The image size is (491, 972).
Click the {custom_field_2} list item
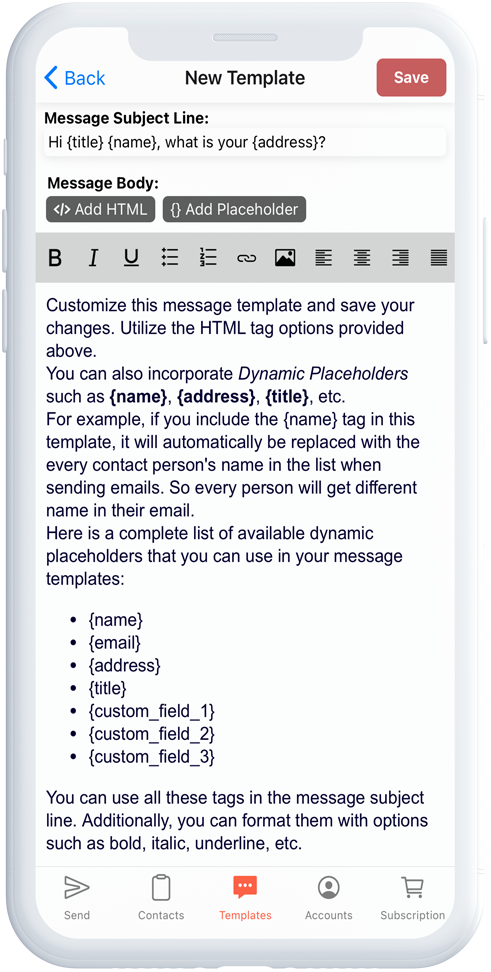click(152, 734)
